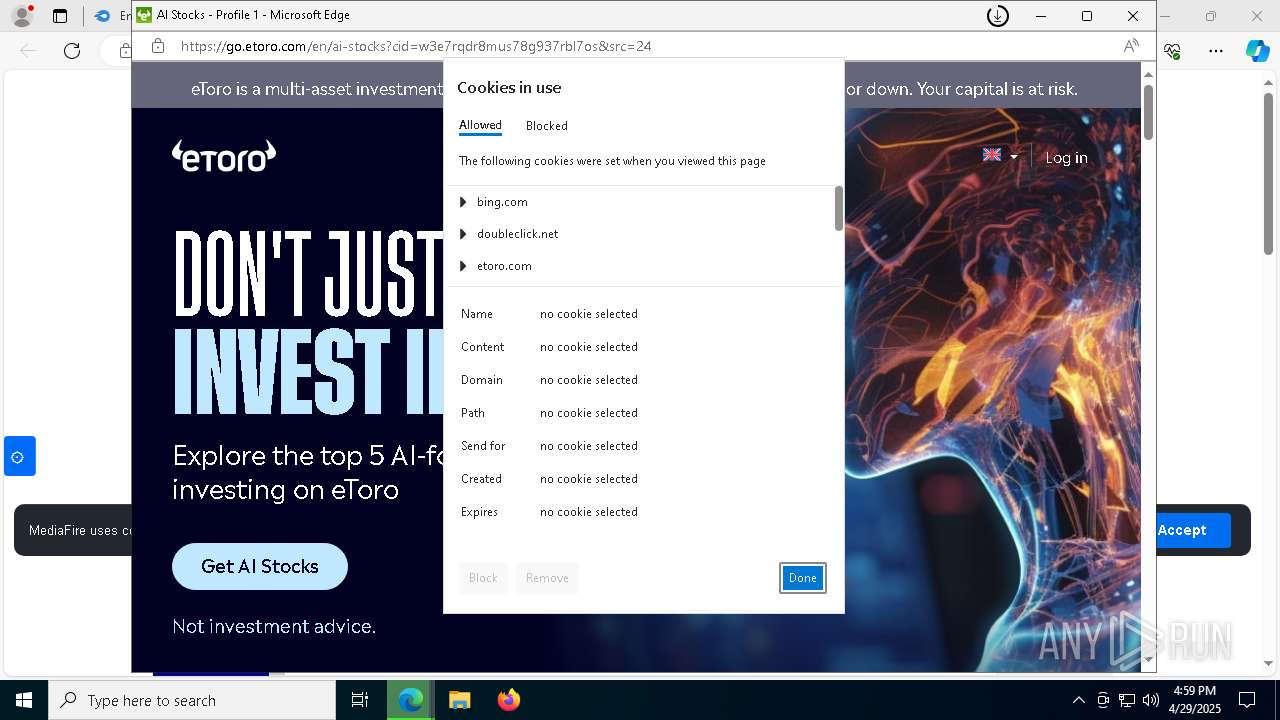Click the Remove button
The width and height of the screenshot is (1280, 720).
tap(547, 578)
